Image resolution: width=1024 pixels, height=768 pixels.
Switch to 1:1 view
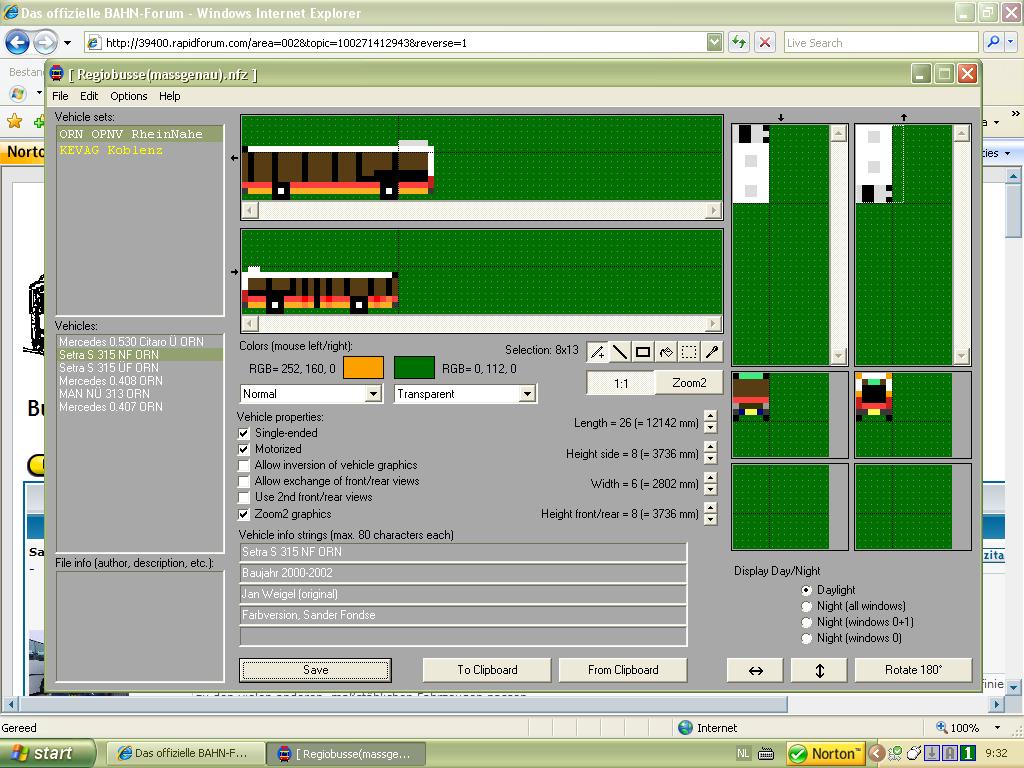point(621,383)
